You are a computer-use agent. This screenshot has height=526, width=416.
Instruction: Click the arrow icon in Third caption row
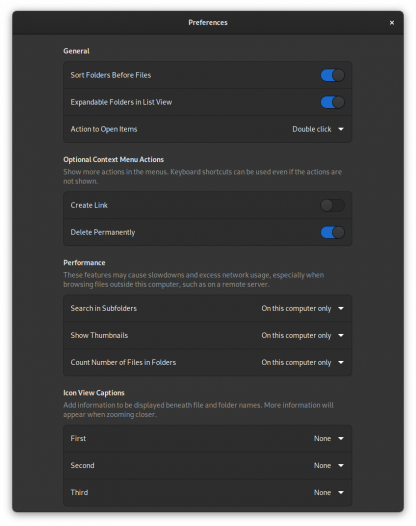click(x=341, y=492)
